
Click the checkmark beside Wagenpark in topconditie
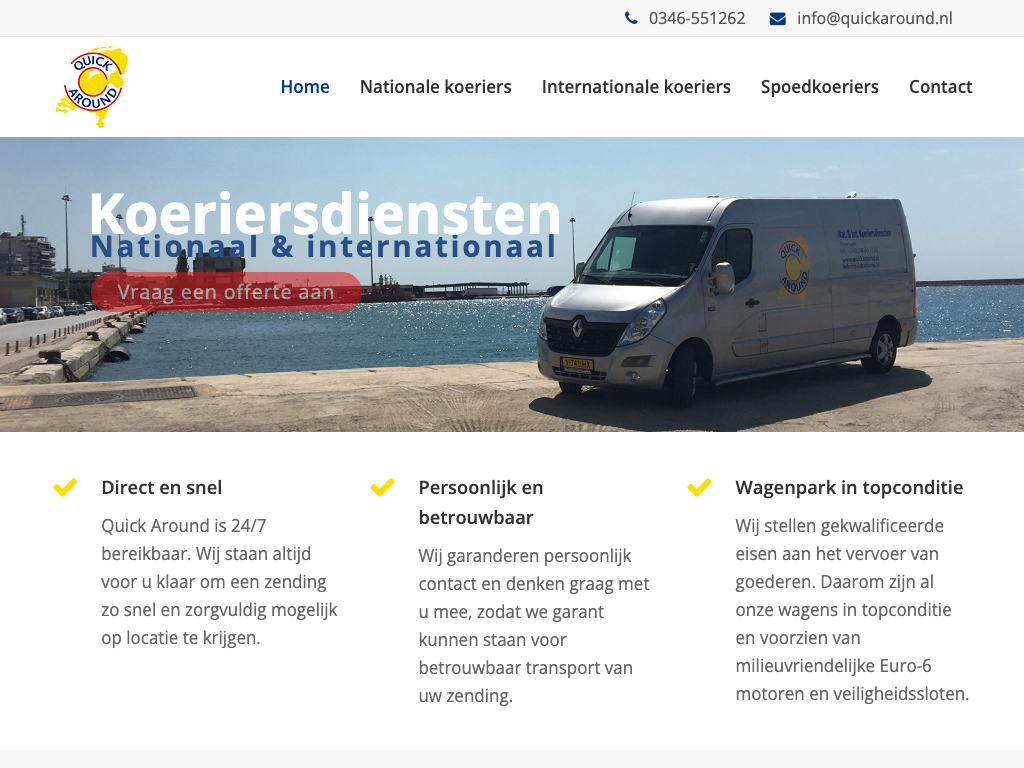click(x=699, y=487)
